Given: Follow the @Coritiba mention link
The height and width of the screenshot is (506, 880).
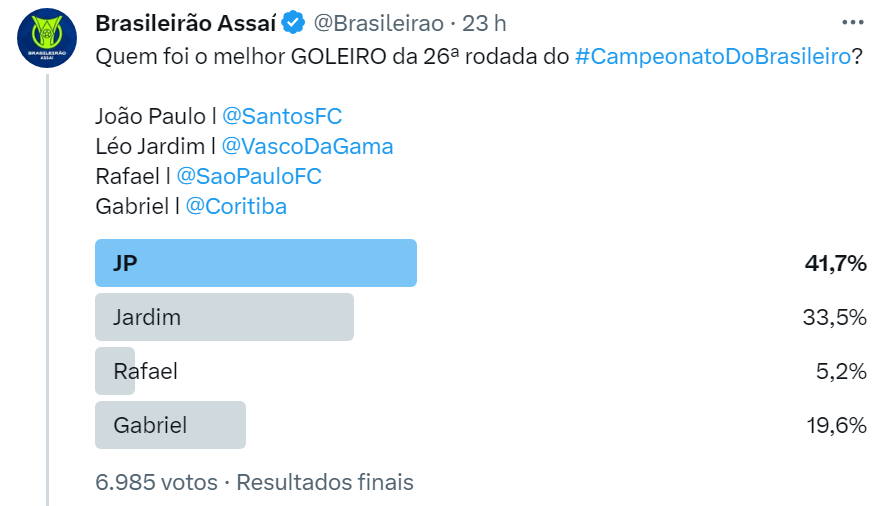Looking at the screenshot, I should 236,206.
